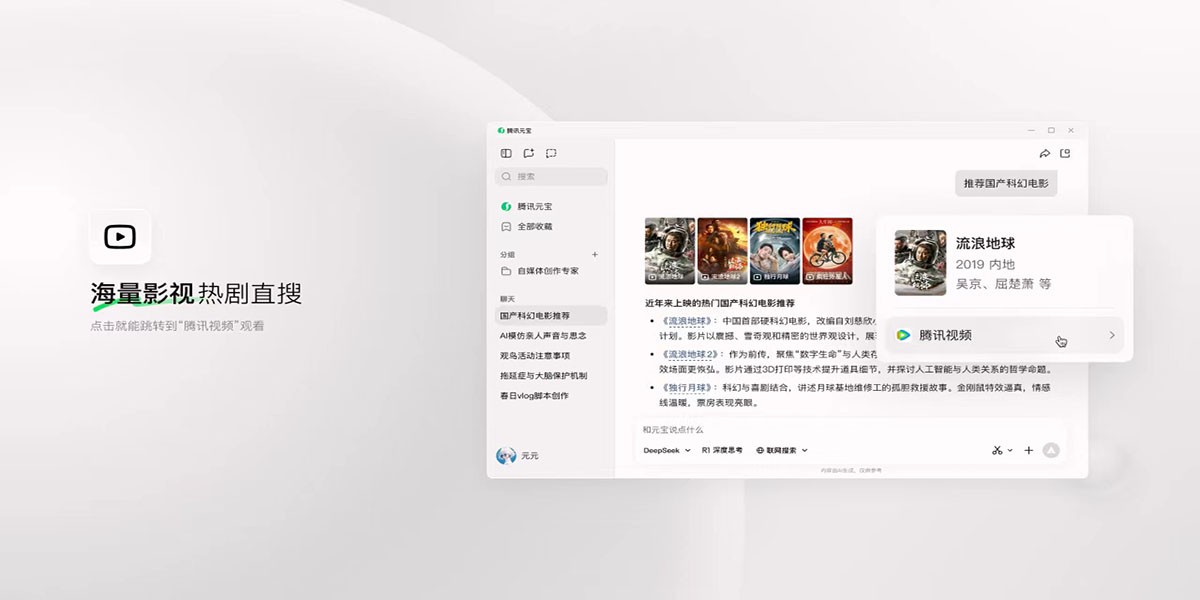Open the 《独行月球》 link
This screenshot has width=1200, height=600.
686,387
